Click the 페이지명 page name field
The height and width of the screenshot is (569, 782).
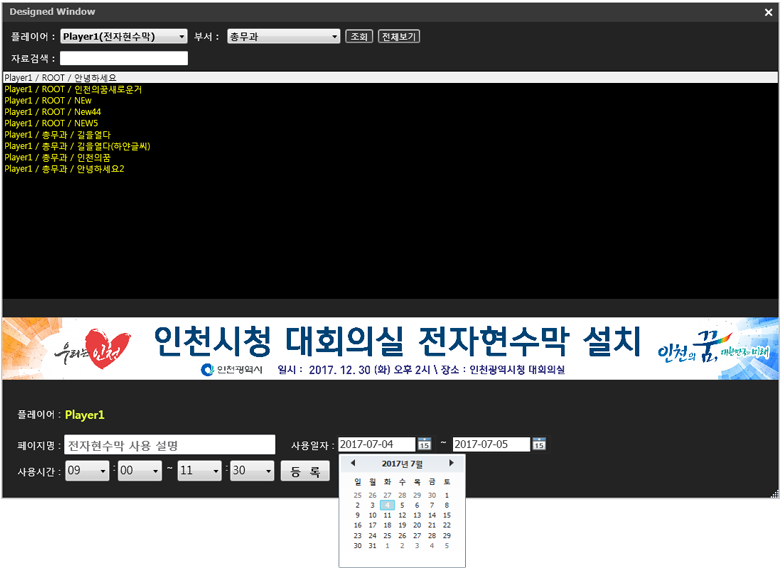(170, 445)
